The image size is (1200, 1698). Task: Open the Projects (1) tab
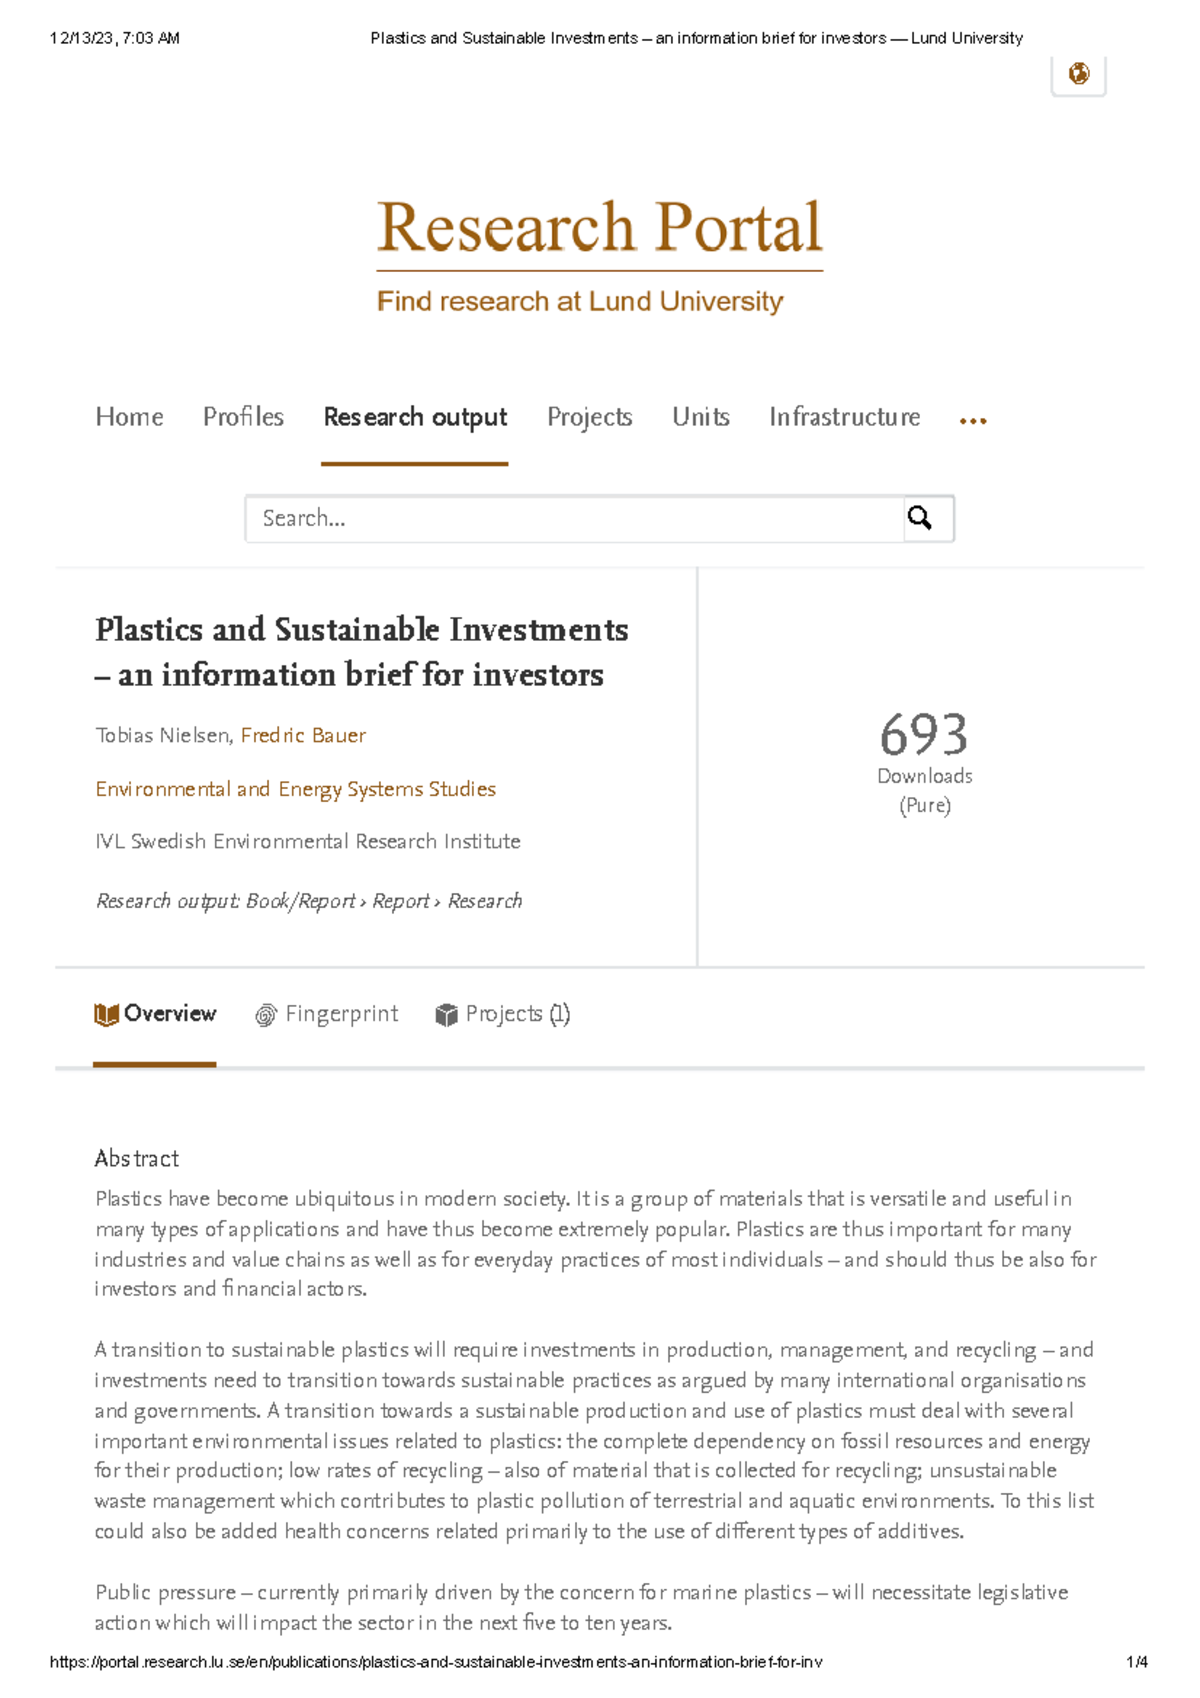(516, 1014)
